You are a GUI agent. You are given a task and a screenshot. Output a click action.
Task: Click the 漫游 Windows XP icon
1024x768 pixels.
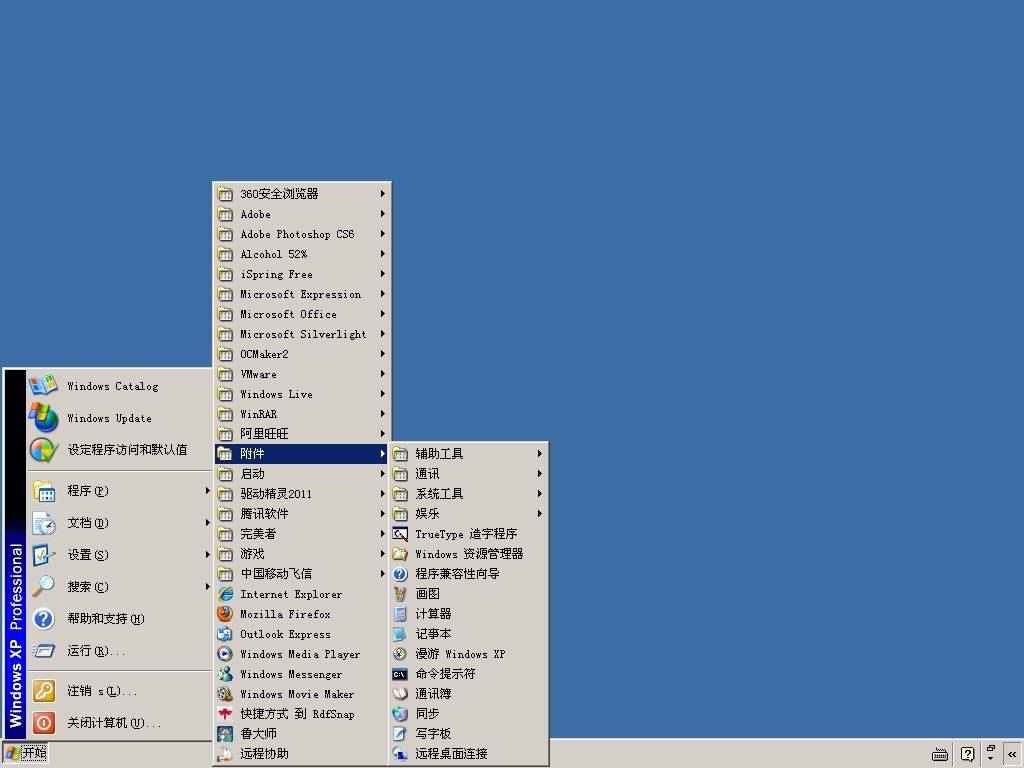(x=400, y=654)
